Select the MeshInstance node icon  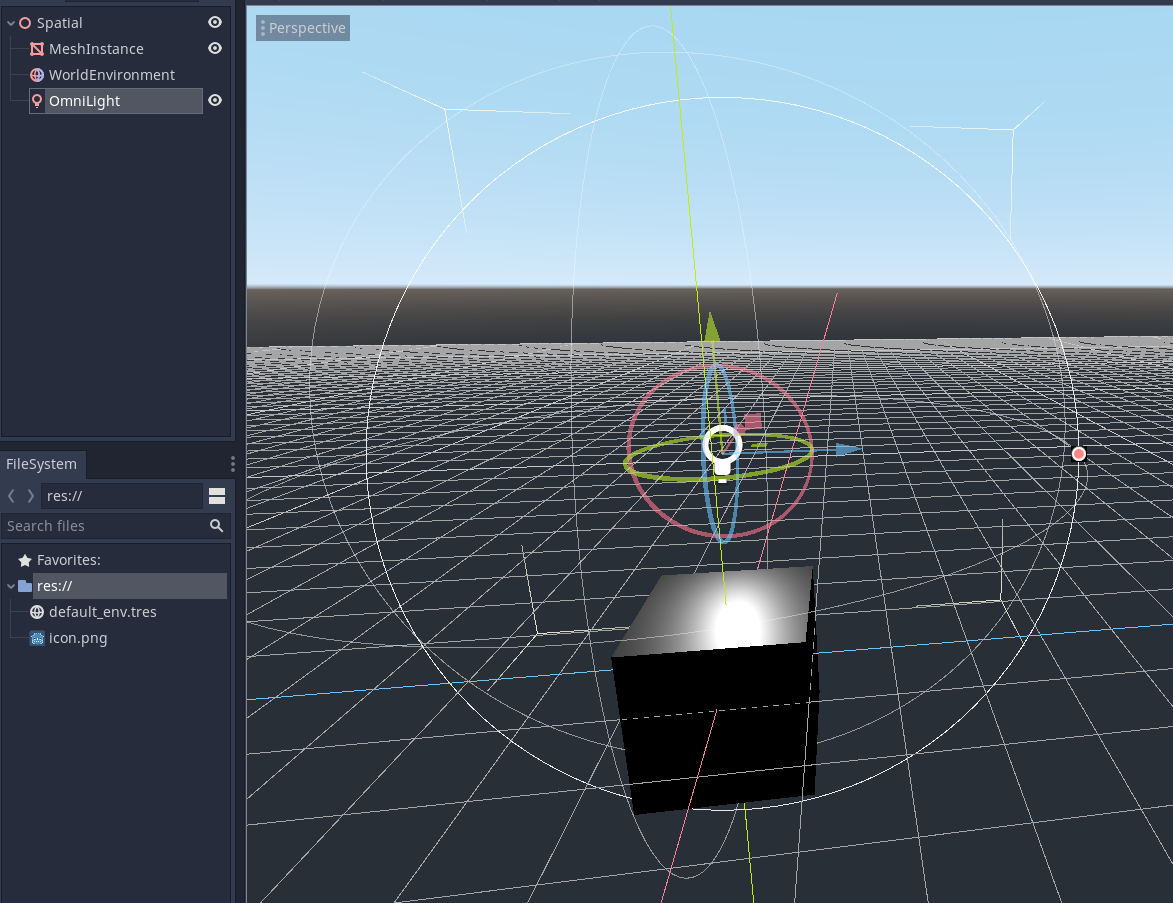37,48
